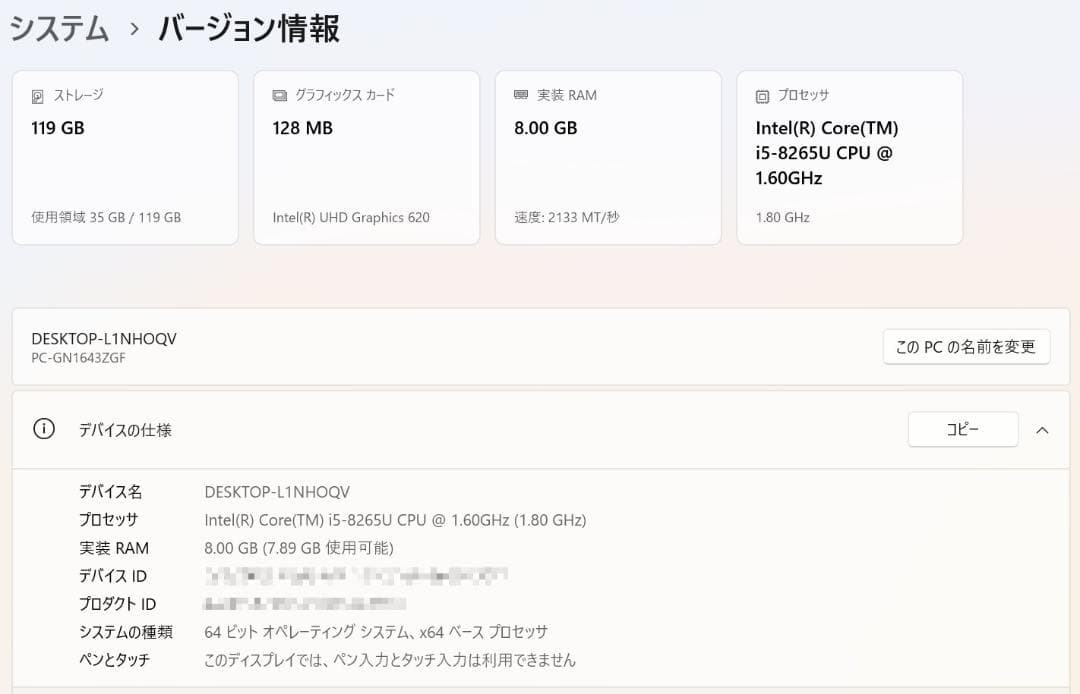Click the Intel Core i5-8265U processor card

pyautogui.click(x=849, y=157)
